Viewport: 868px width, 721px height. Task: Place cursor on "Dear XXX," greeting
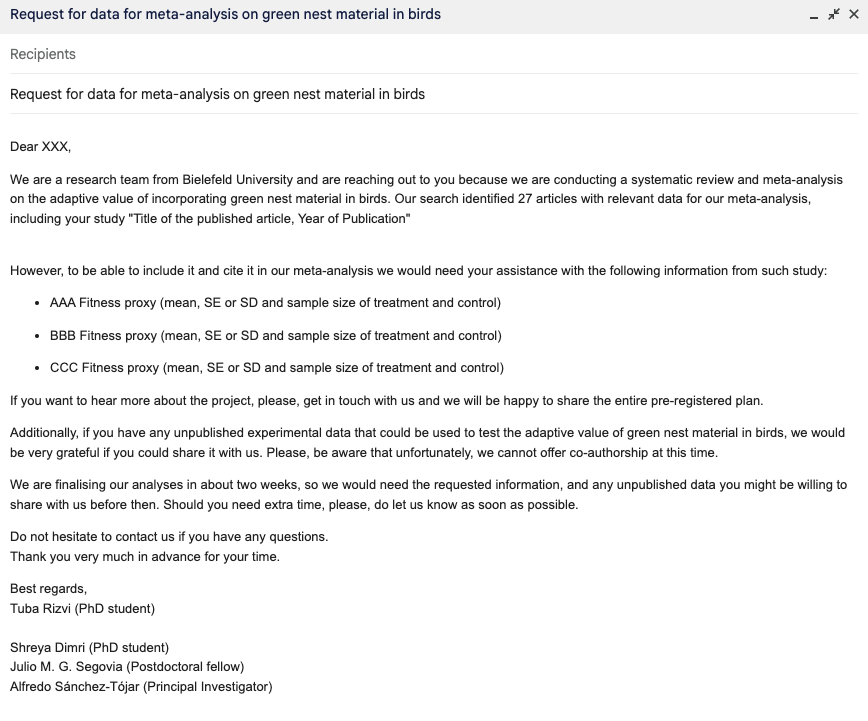click(x=41, y=146)
